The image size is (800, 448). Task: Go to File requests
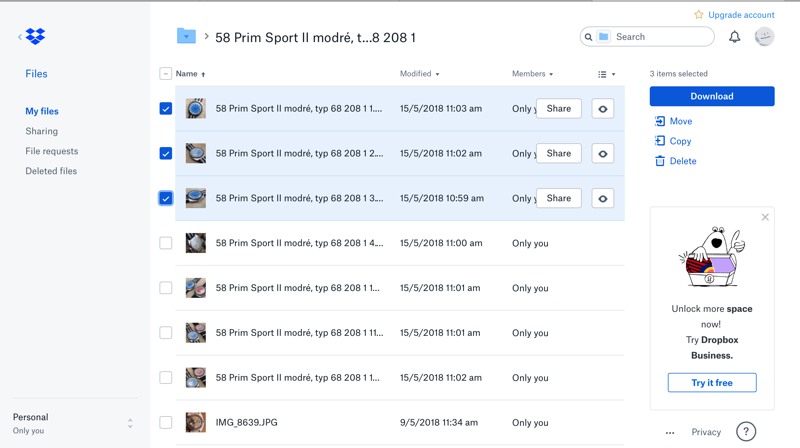[x=52, y=151]
